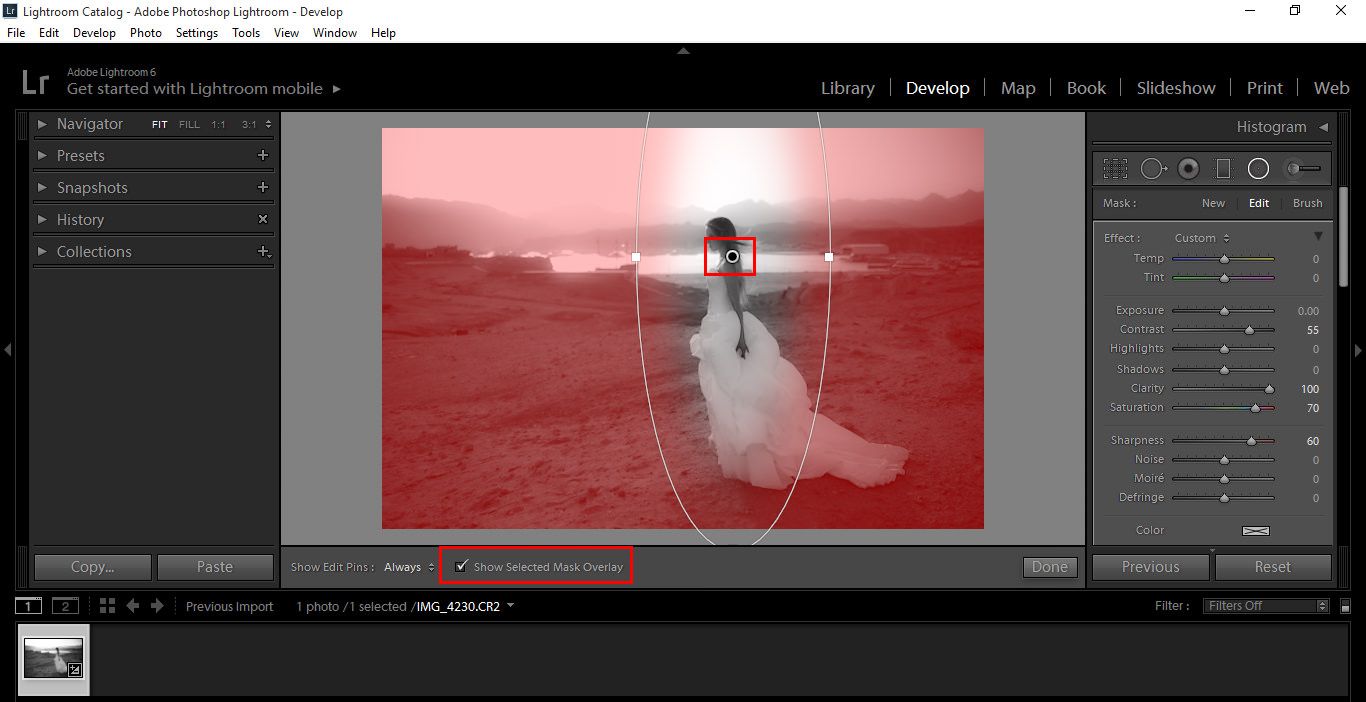This screenshot has width=1366, height=702.
Task: Click the Done button
Action: point(1050,567)
